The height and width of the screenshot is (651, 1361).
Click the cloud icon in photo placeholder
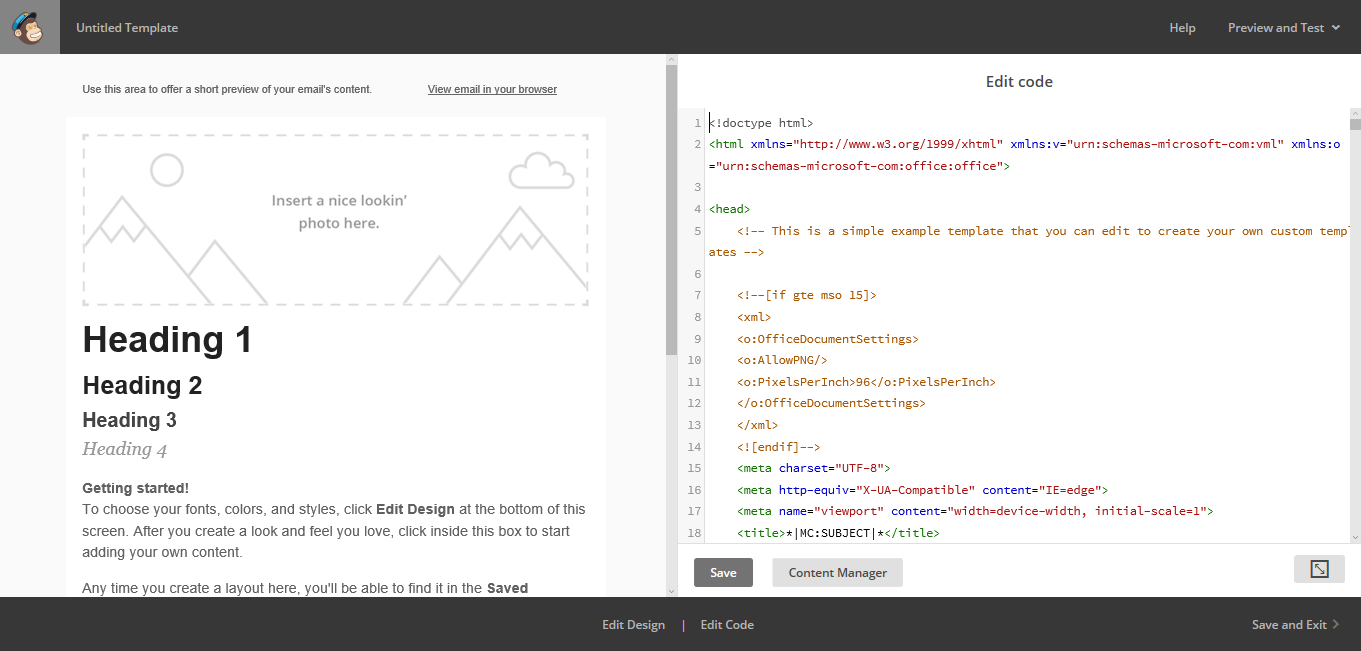click(x=541, y=171)
